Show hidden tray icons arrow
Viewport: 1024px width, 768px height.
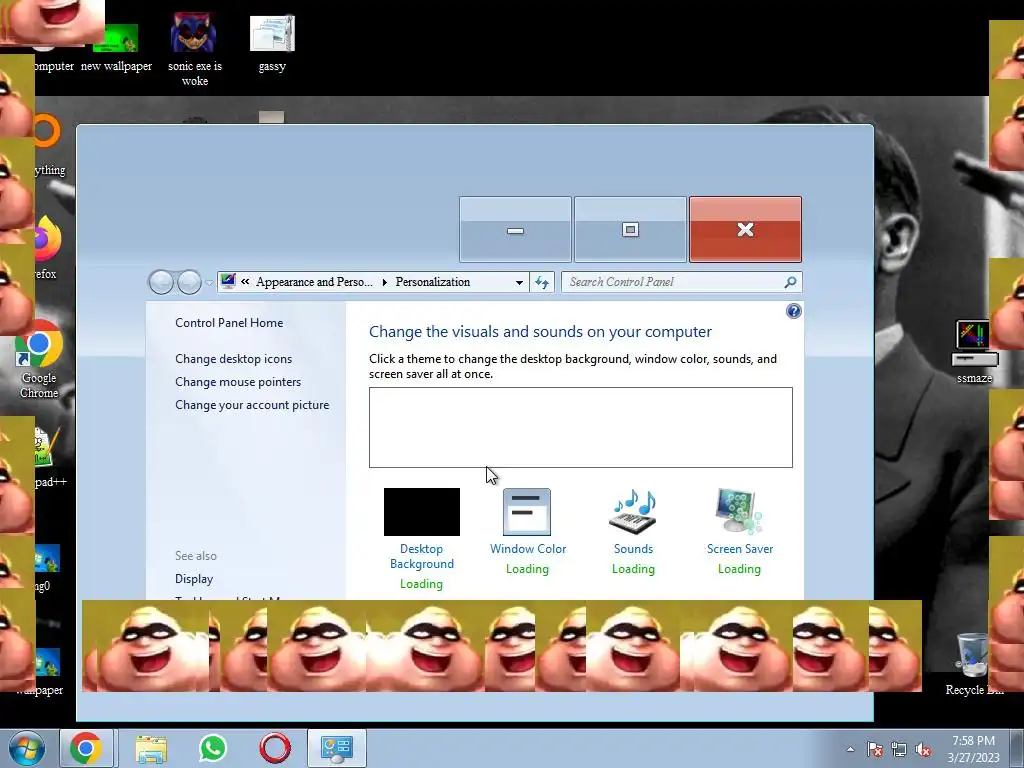pyautogui.click(x=850, y=749)
